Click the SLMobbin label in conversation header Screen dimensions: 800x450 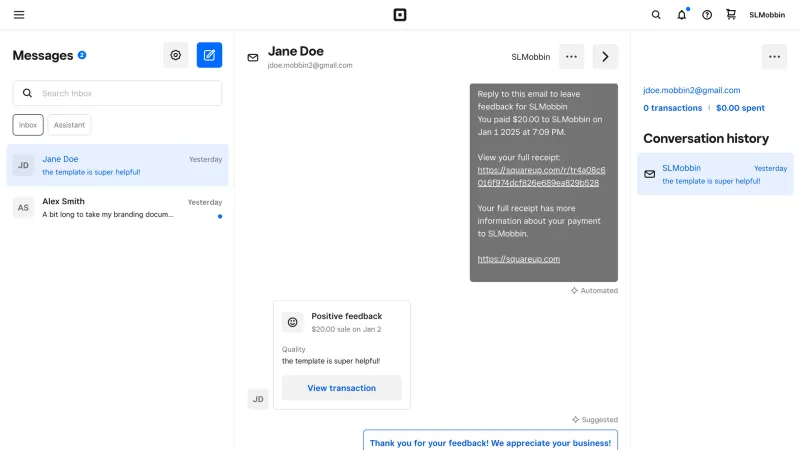tap(531, 57)
